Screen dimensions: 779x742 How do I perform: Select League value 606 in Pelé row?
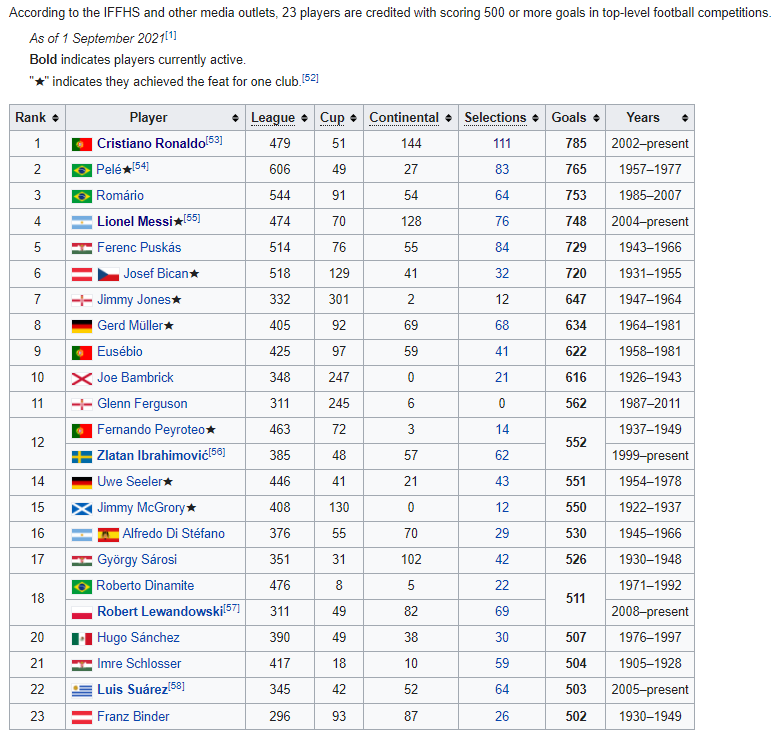coord(280,170)
